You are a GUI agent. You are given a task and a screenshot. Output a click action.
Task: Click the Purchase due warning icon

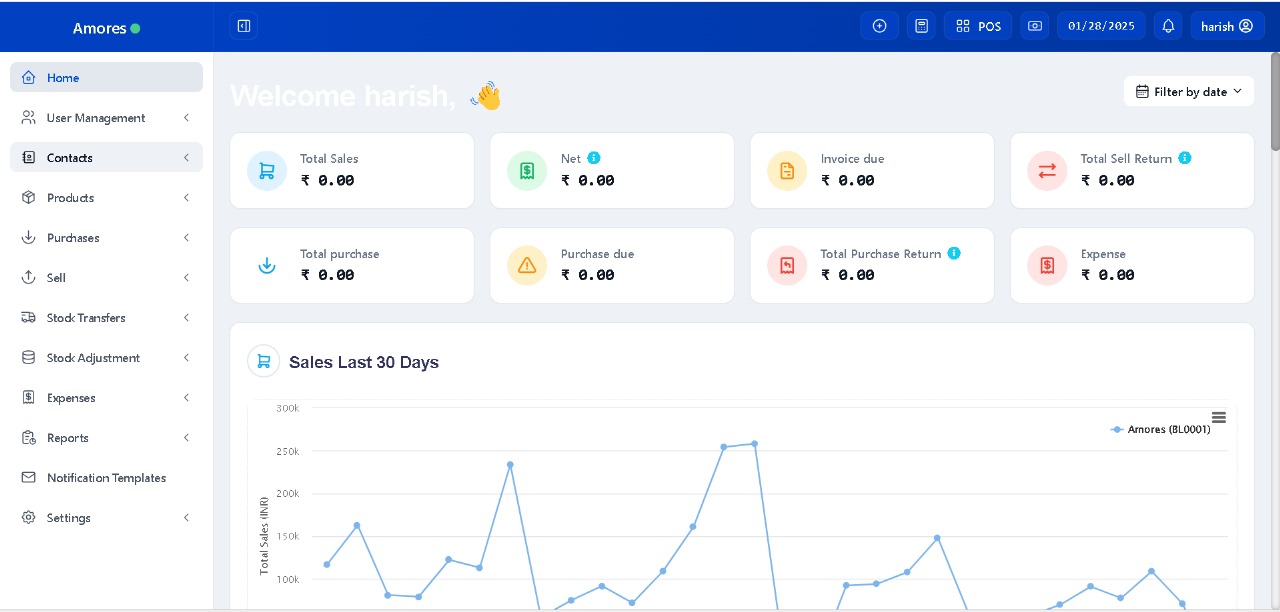(527, 265)
